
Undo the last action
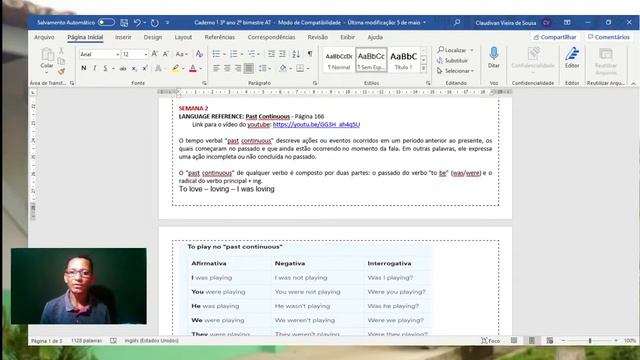[137, 23]
